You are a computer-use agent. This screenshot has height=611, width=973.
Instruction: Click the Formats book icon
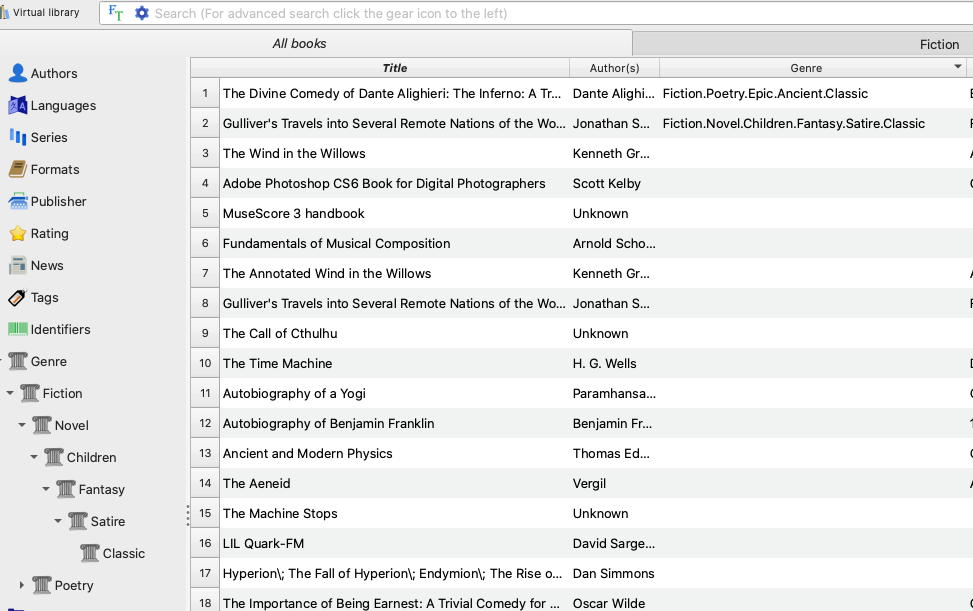click(x=17, y=169)
